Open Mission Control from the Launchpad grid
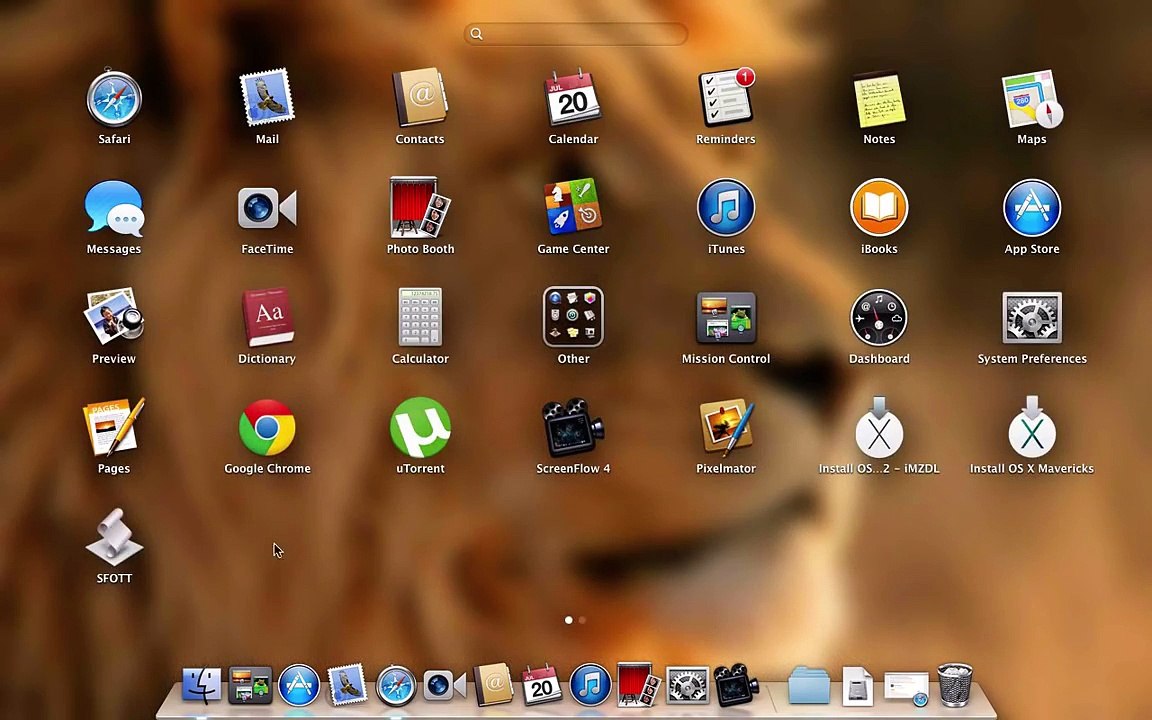1152x720 pixels. coord(726,317)
